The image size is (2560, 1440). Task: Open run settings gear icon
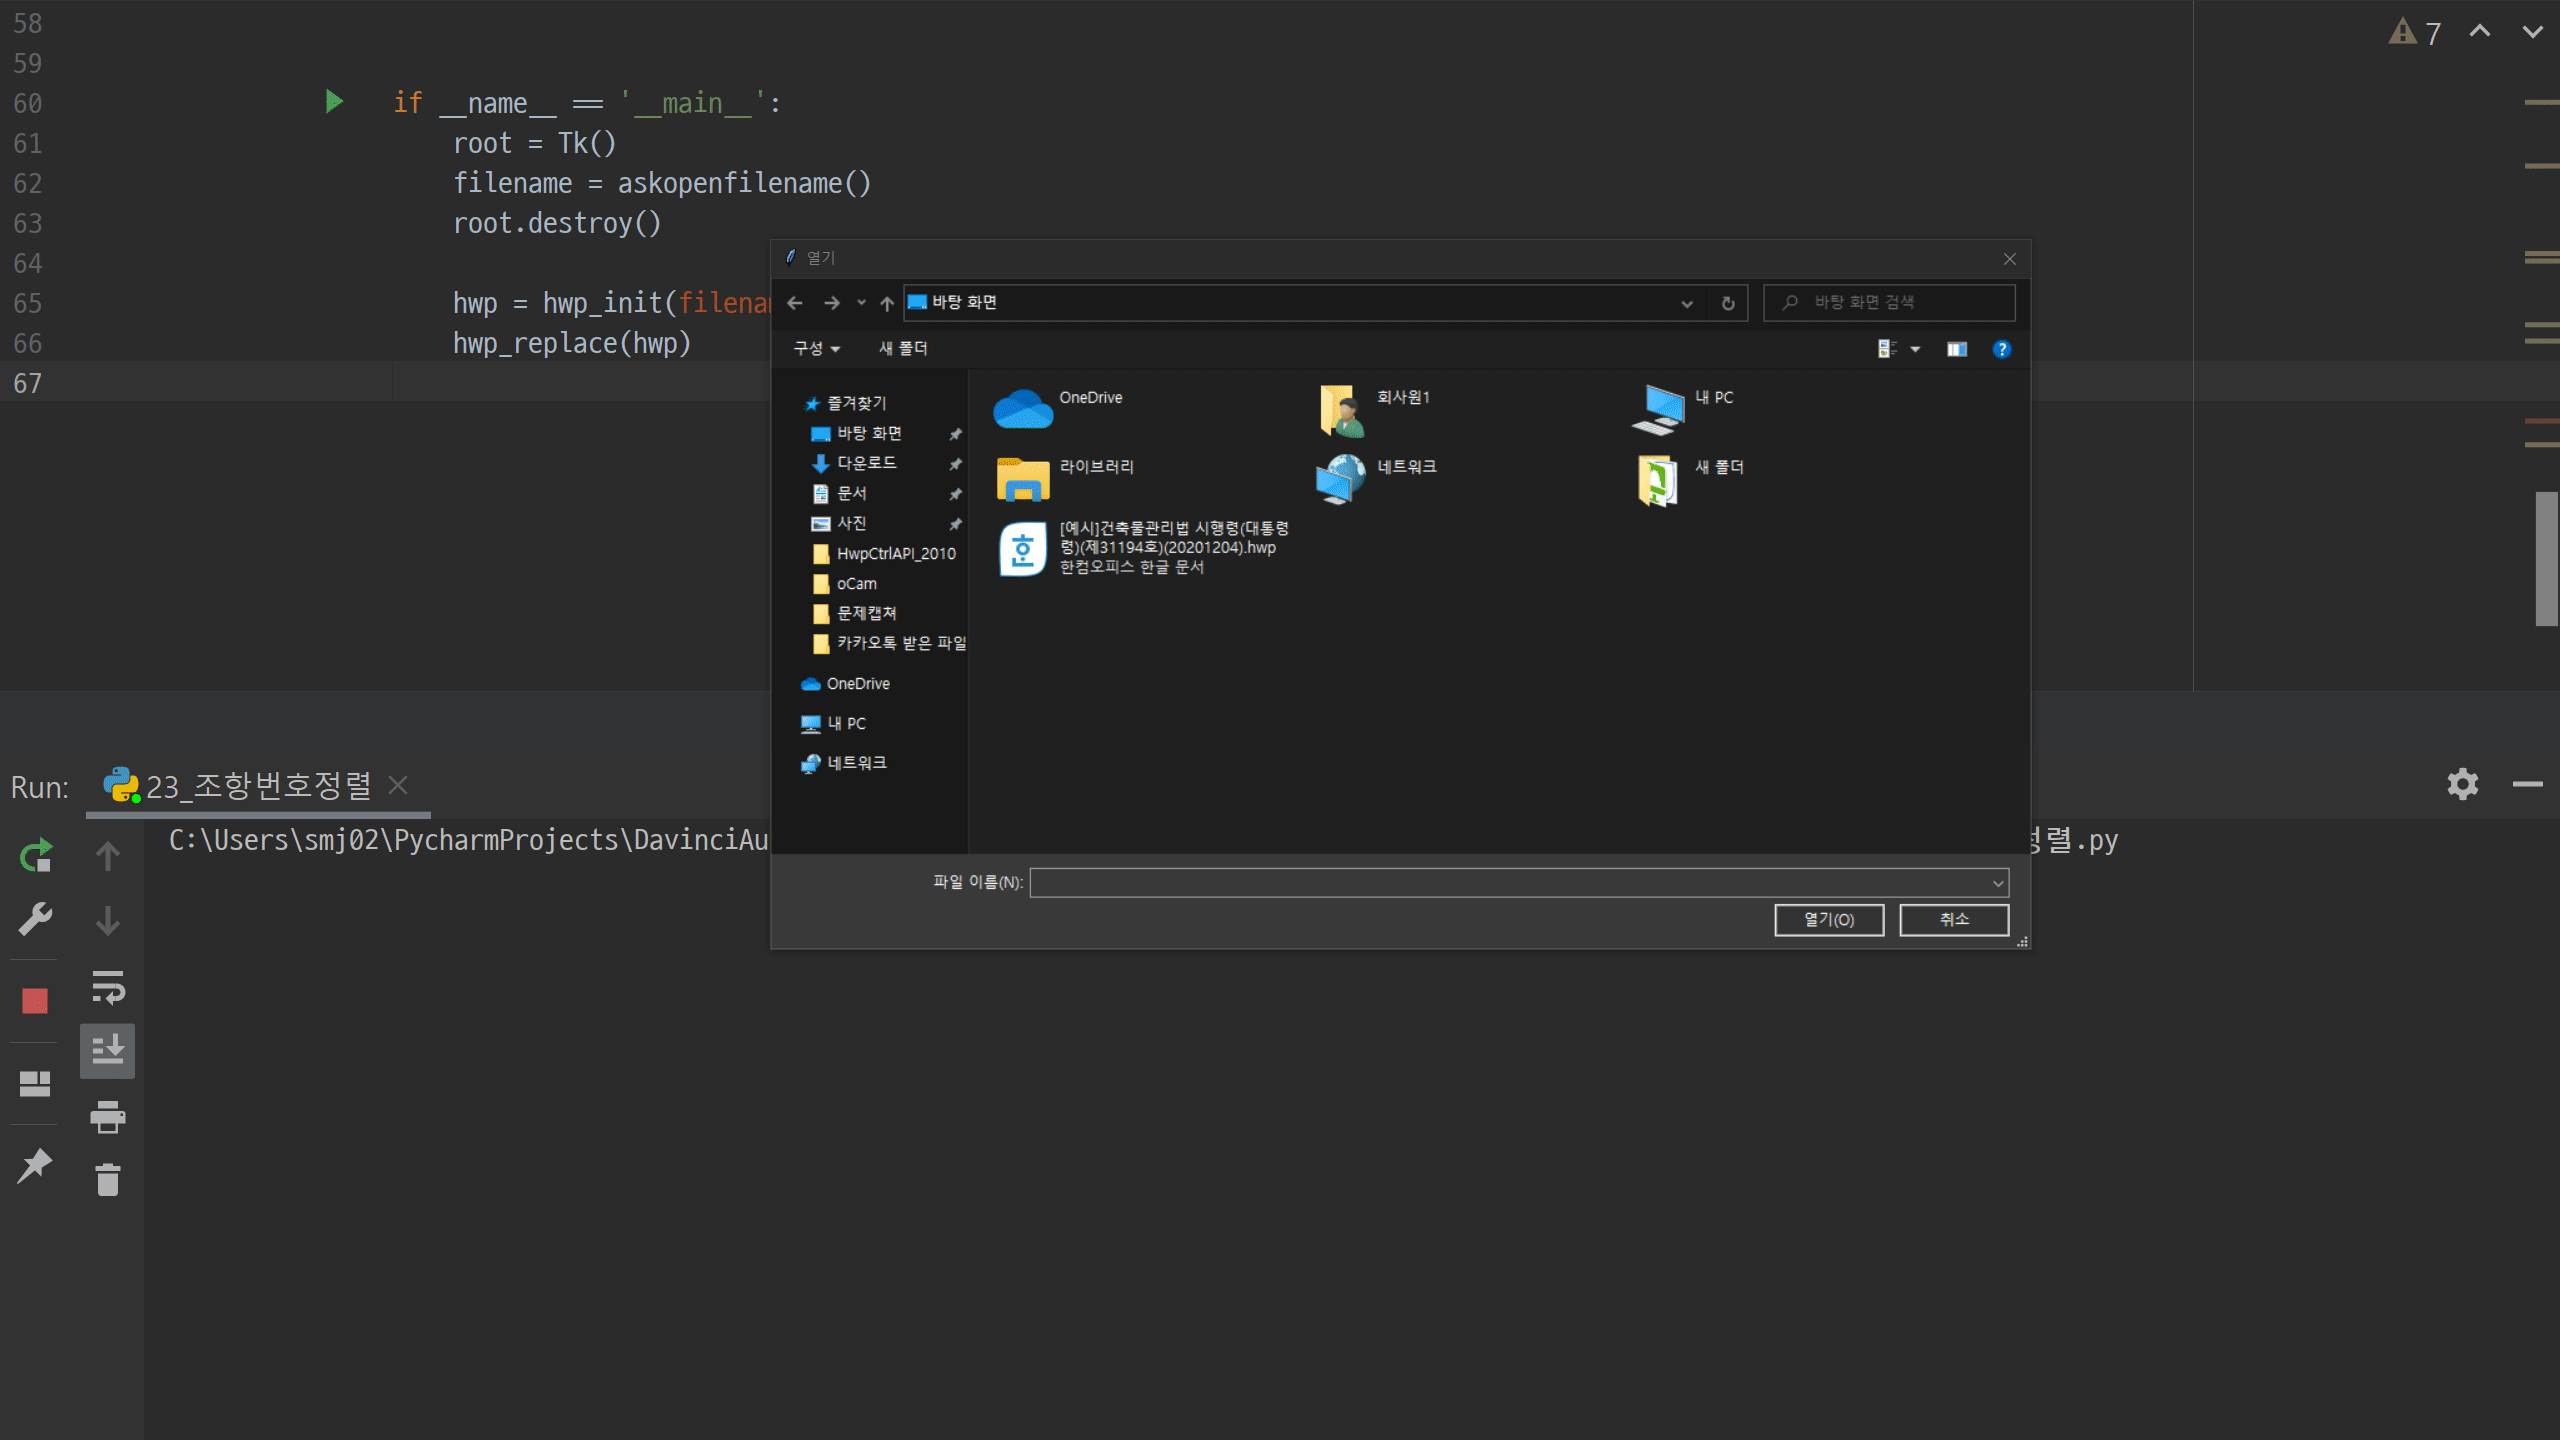point(2462,784)
